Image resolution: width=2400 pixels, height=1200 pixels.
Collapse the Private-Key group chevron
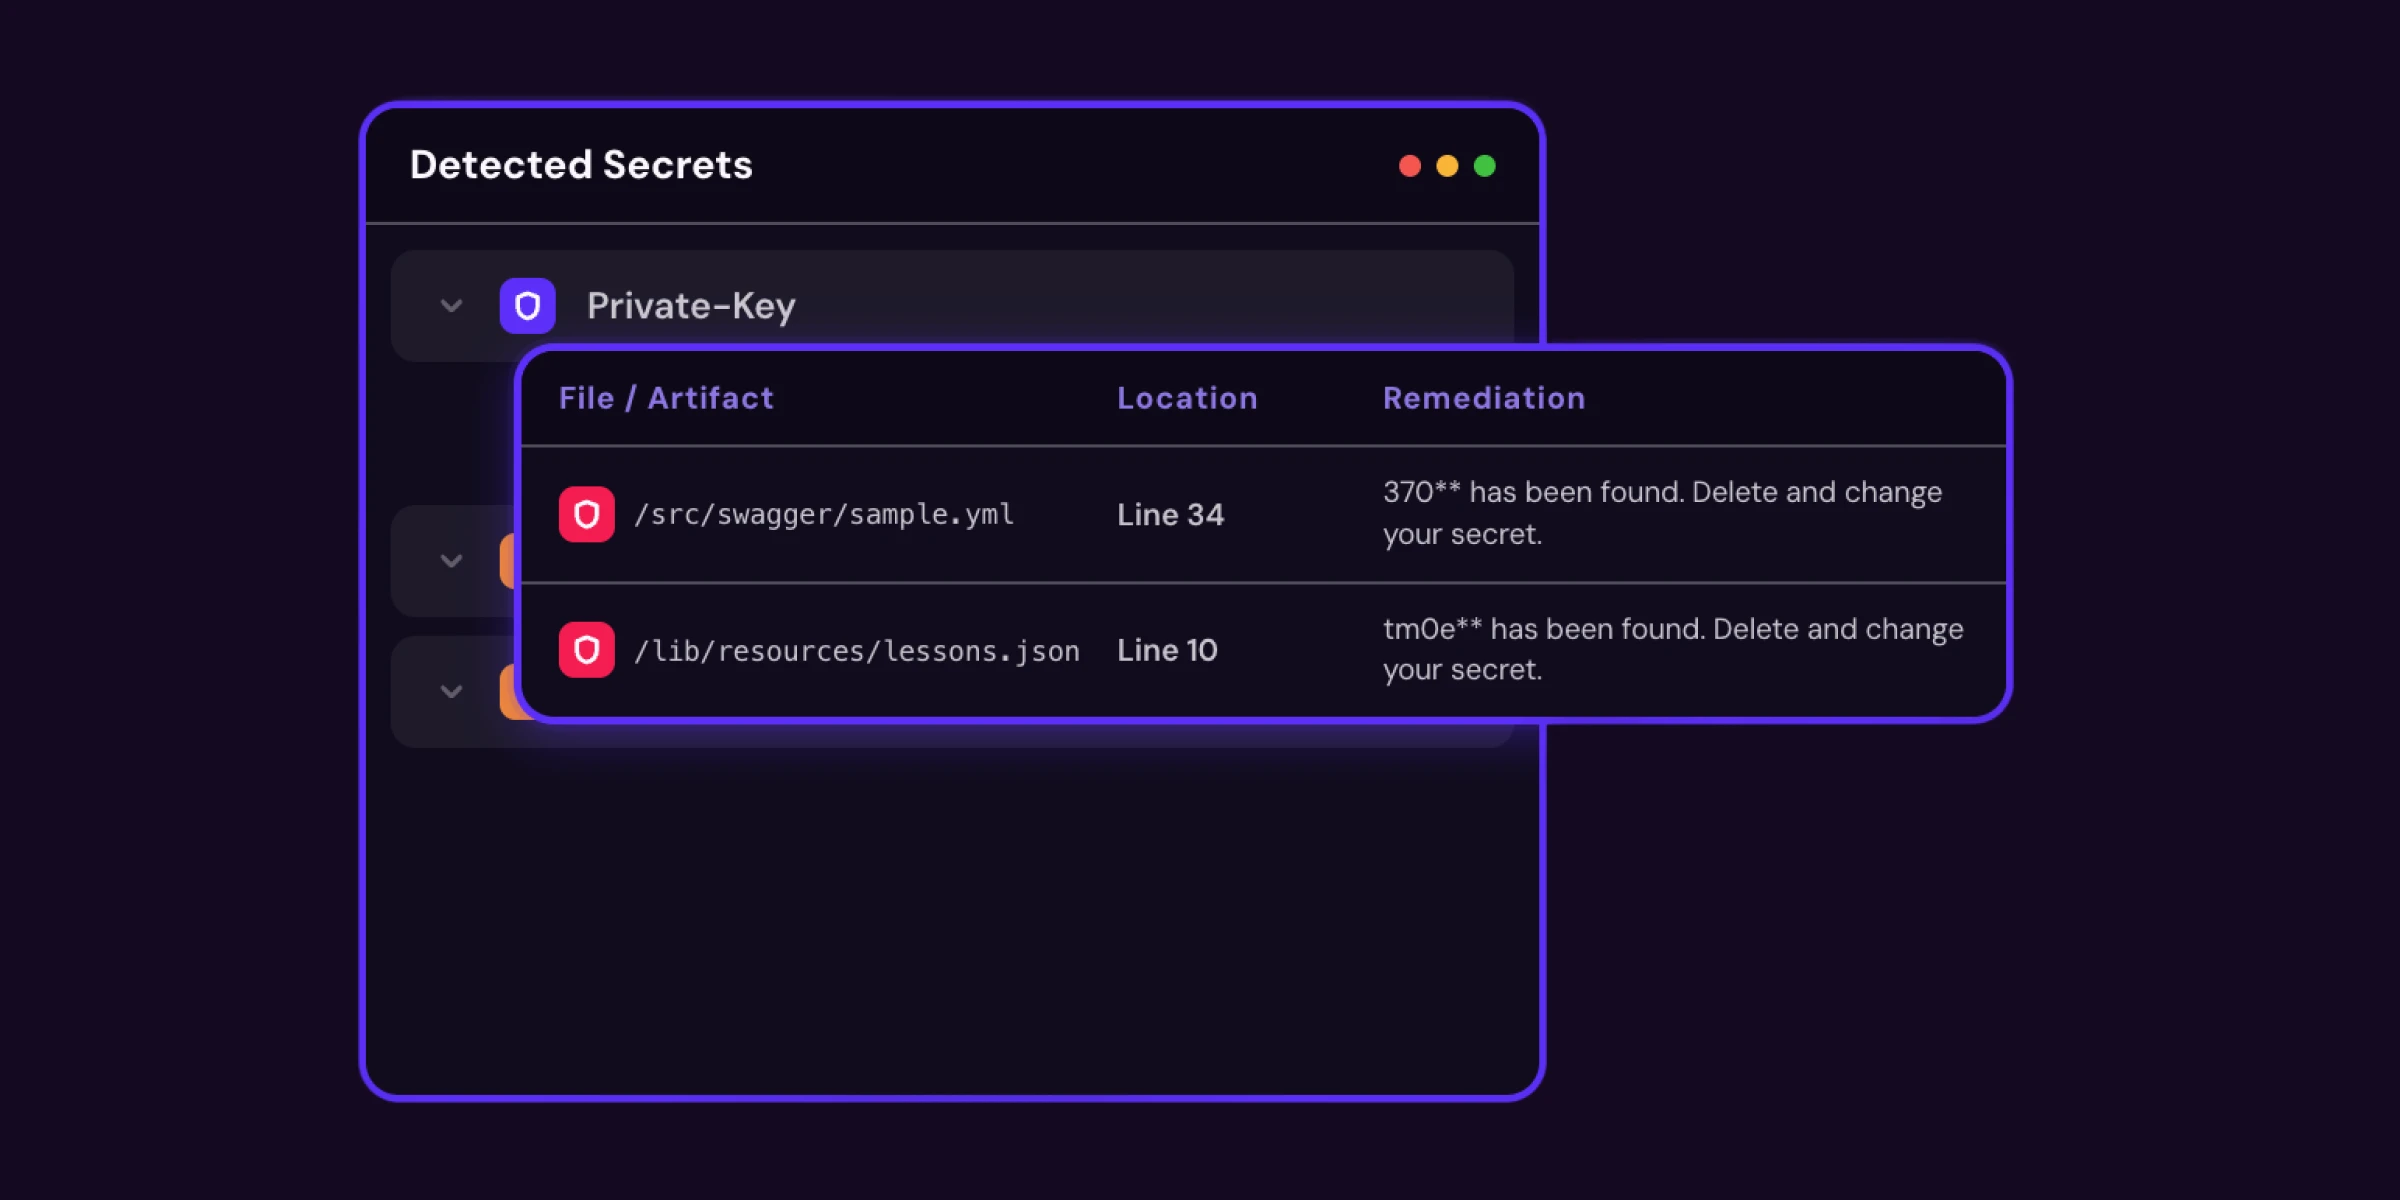click(x=452, y=306)
